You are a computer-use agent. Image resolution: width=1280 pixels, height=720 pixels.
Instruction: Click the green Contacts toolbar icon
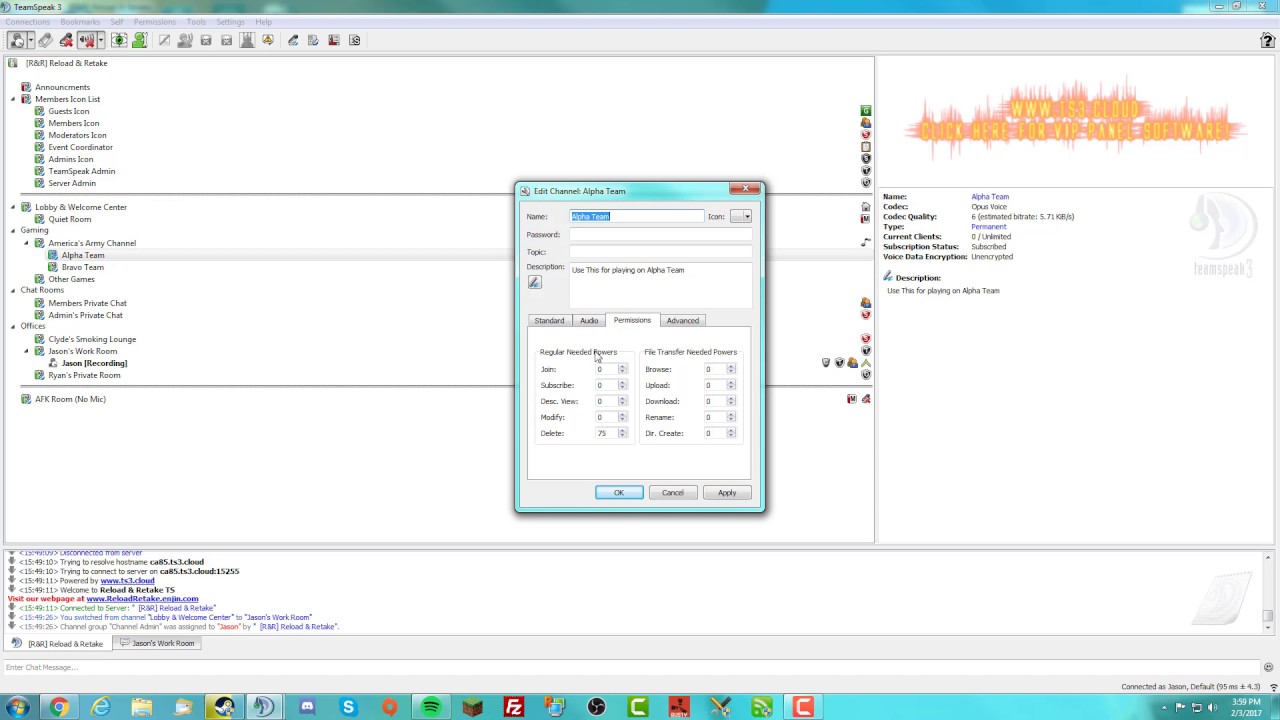point(139,40)
